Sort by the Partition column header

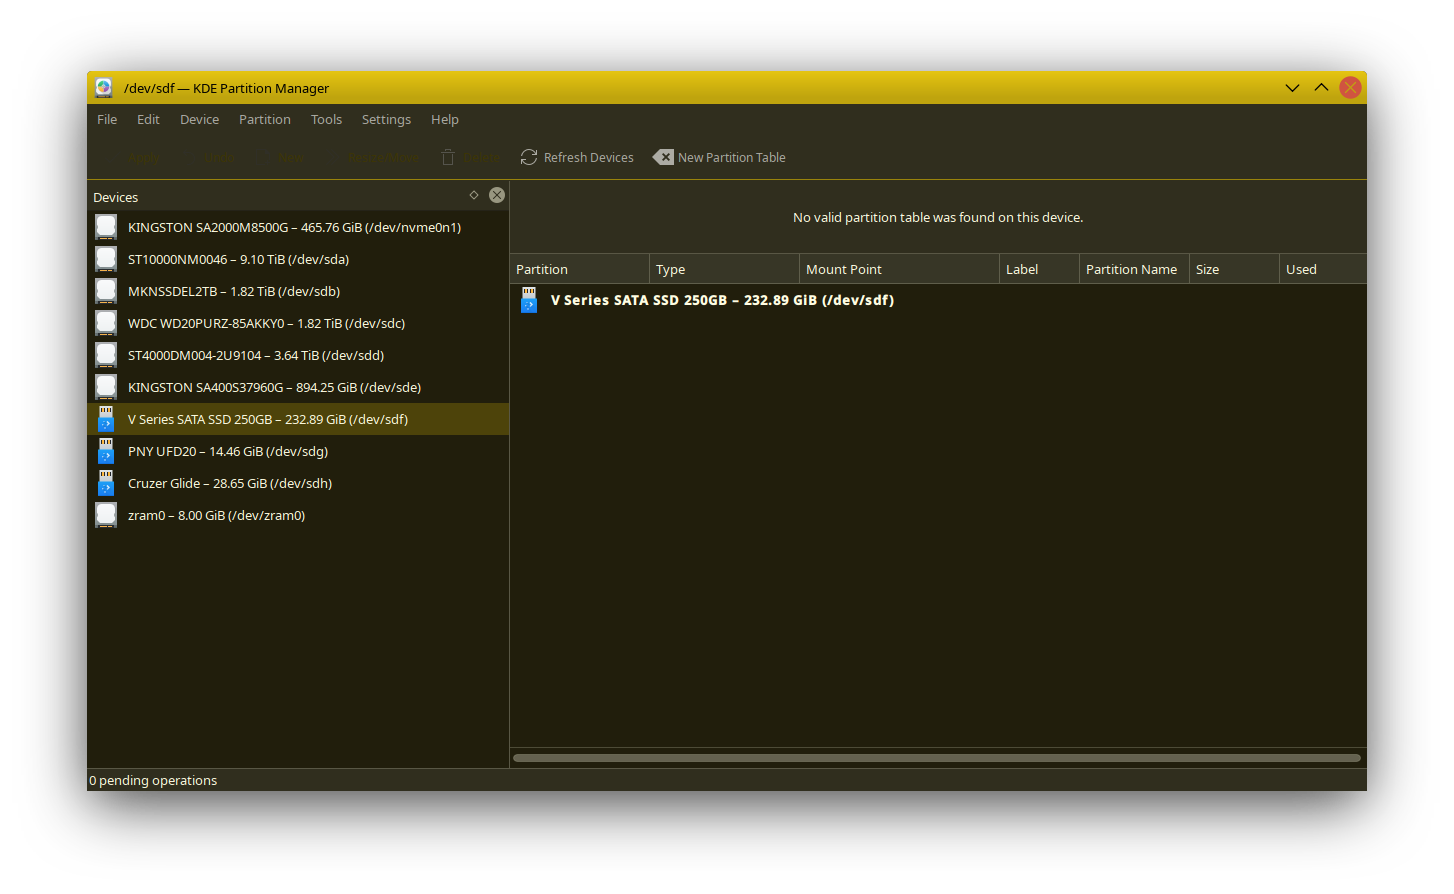pos(580,269)
